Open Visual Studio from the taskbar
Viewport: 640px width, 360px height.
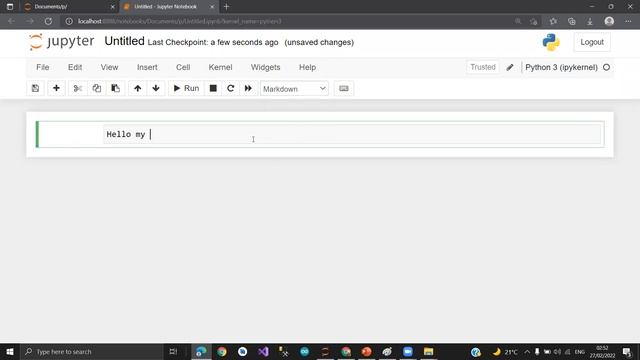click(263, 351)
